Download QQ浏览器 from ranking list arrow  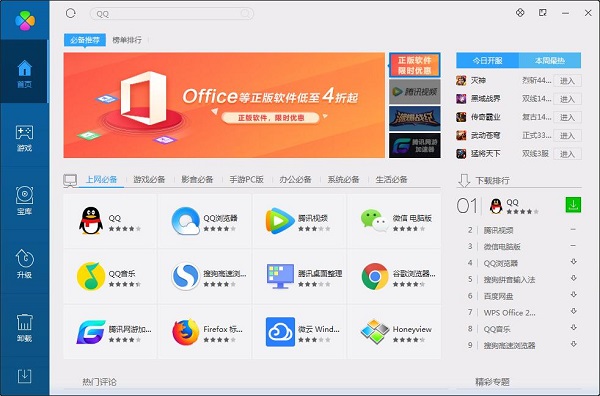pos(574,262)
